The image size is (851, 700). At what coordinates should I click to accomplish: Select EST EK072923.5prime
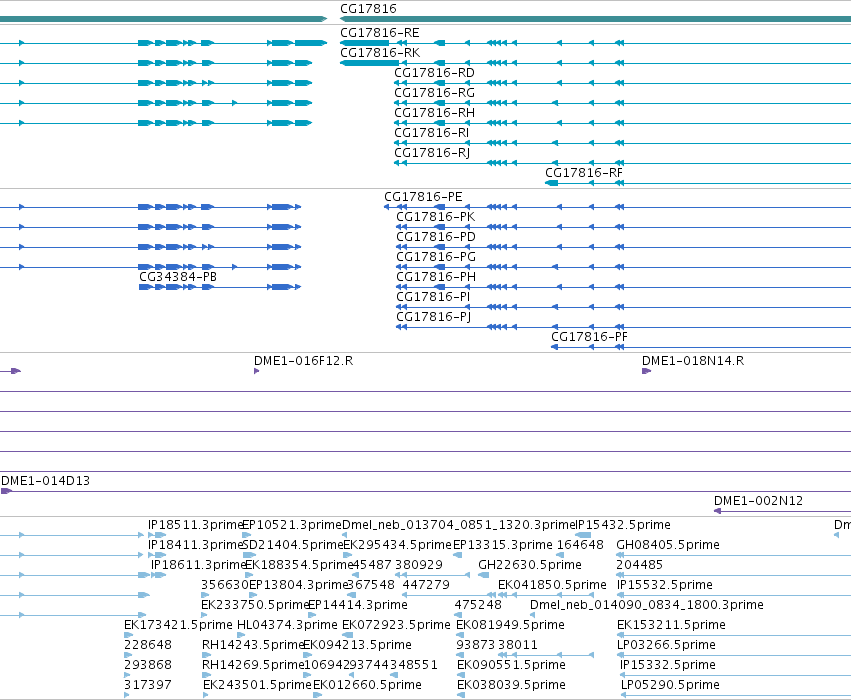396,625
